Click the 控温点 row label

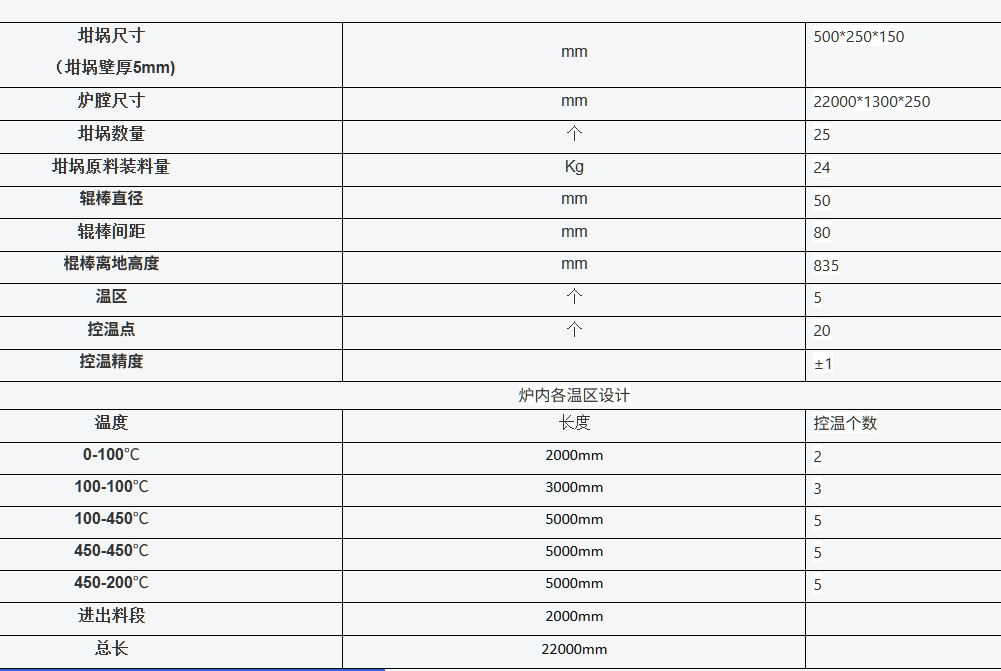point(111,329)
